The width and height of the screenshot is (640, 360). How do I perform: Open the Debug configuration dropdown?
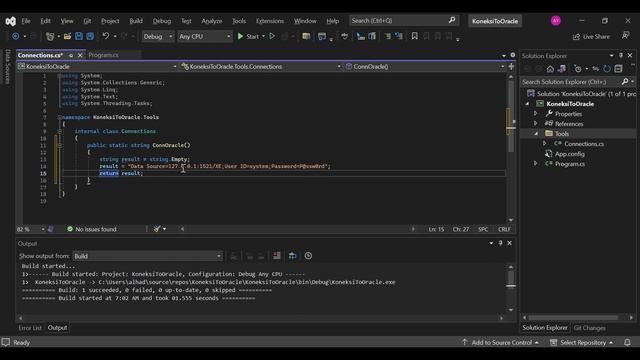pyautogui.click(x=158, y=36)
